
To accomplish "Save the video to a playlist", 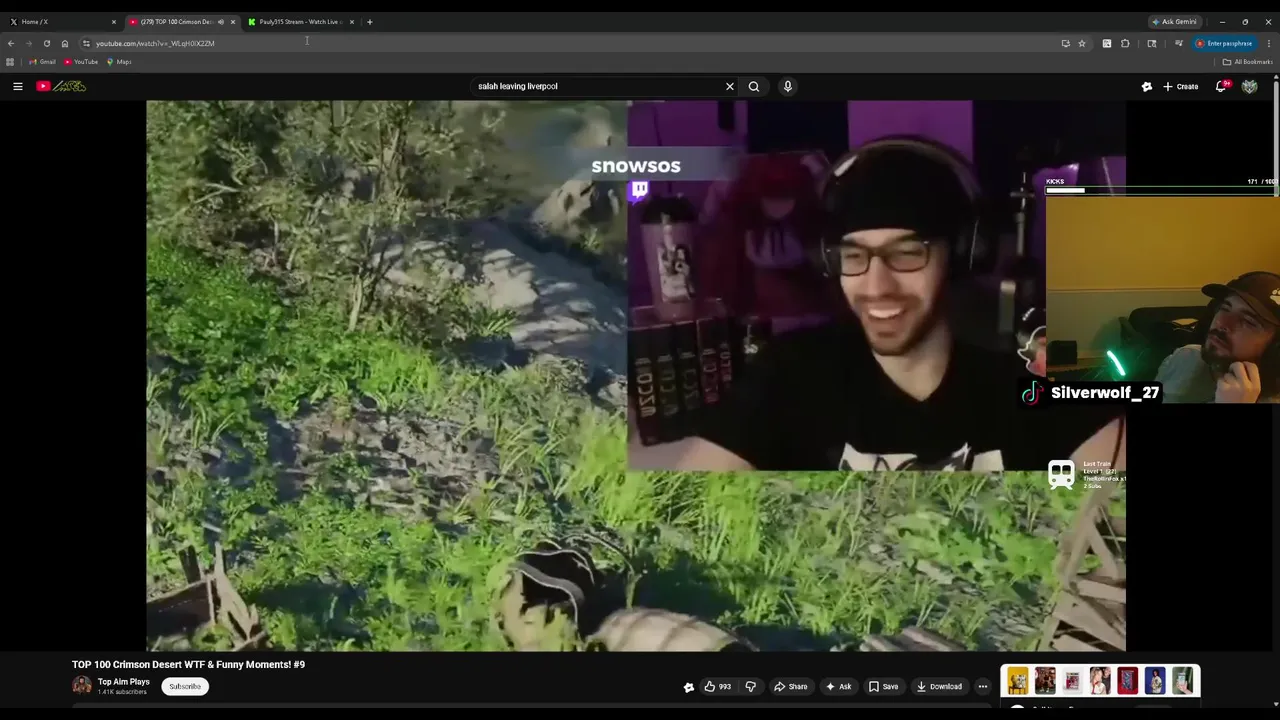I will [883, 686].
